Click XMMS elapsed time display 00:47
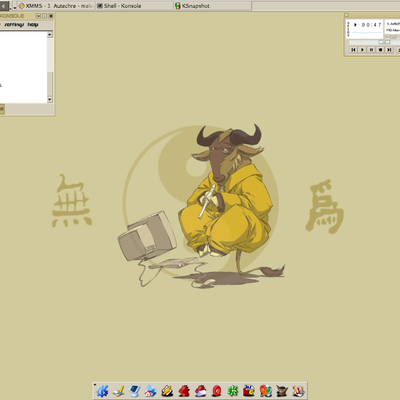The image size is (400, 400). pos(371,25)
